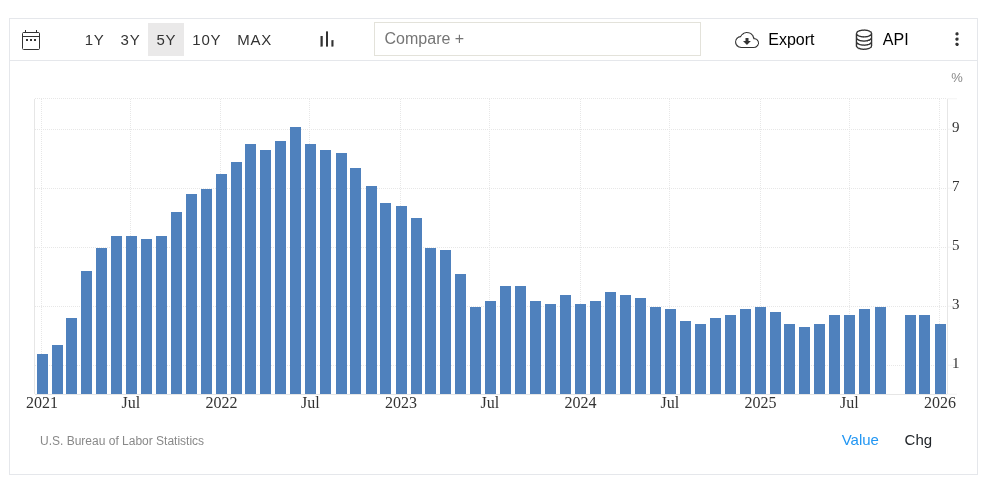The image size is (989, 491).
Task: Click the first bar at 2021
Action: pos(42,374)
